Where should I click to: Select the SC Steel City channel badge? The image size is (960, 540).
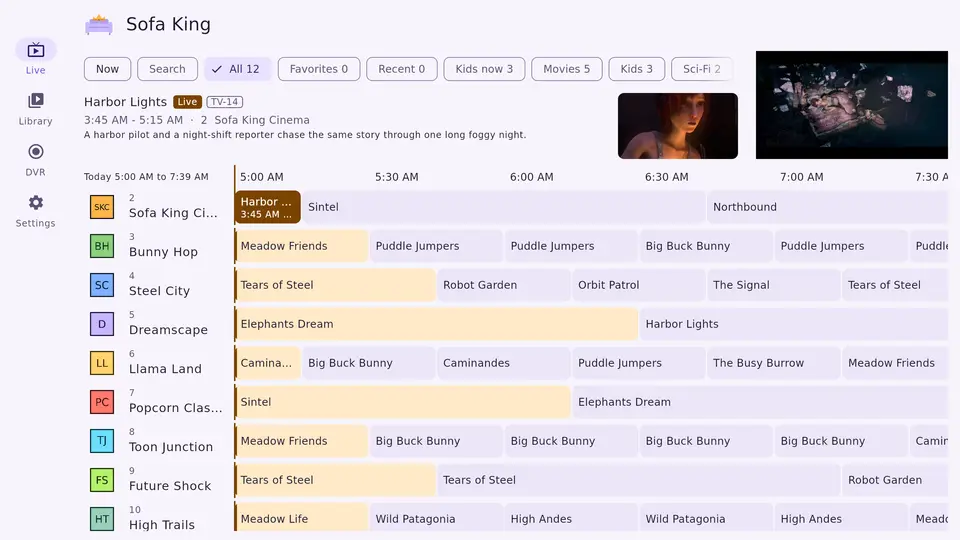tap(102, 285)
